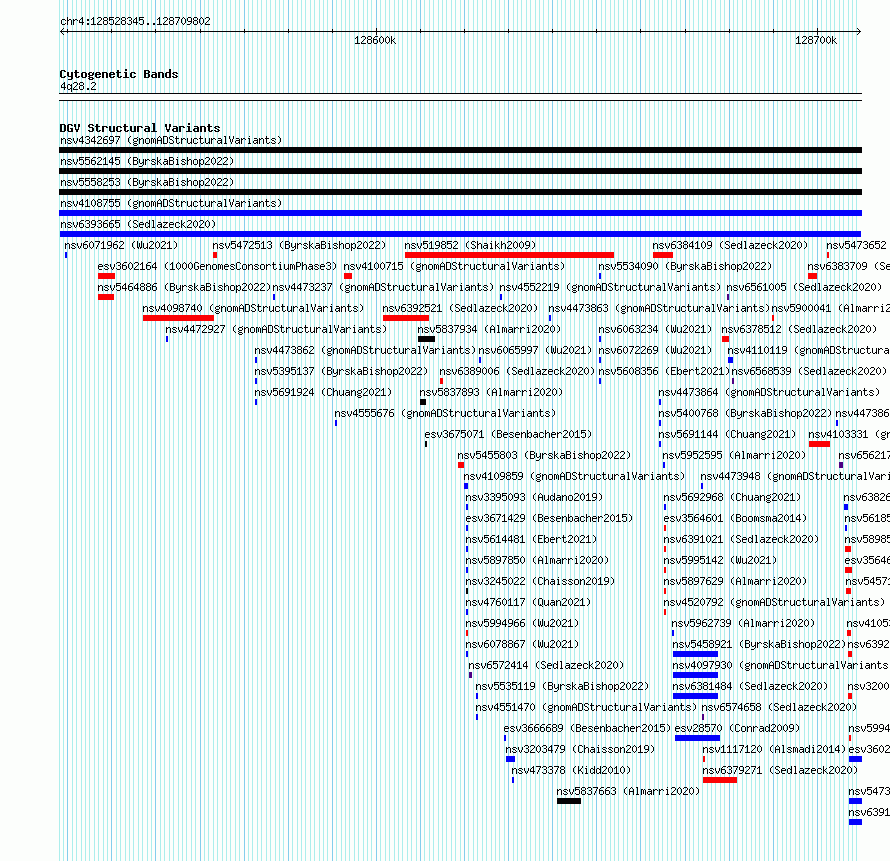Open the nsv6065997 Wu2021 variant

[535, 350]
